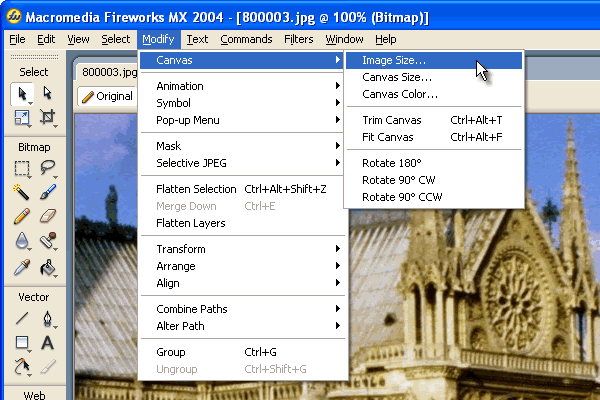This screenshot has height=400, width=600.
Task: Select the Text tool
Action: pyautogui.click(x=47, y=343)
